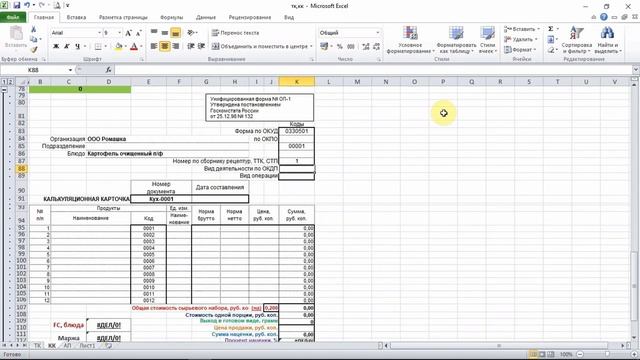Open the Файл tab
Screen dimensions: 640x360
tap(13, 17)
